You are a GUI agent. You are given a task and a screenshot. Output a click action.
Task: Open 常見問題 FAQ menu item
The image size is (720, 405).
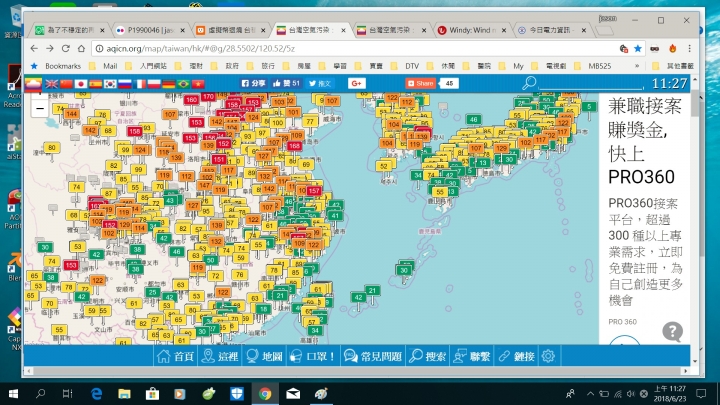pyautogui.click(x=373, y=356)
